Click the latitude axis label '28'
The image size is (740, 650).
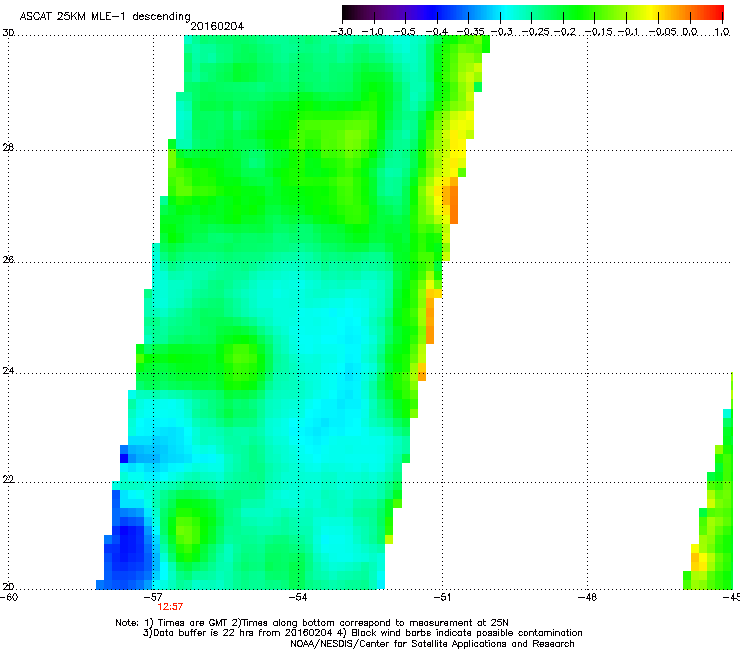click(8, 148)
